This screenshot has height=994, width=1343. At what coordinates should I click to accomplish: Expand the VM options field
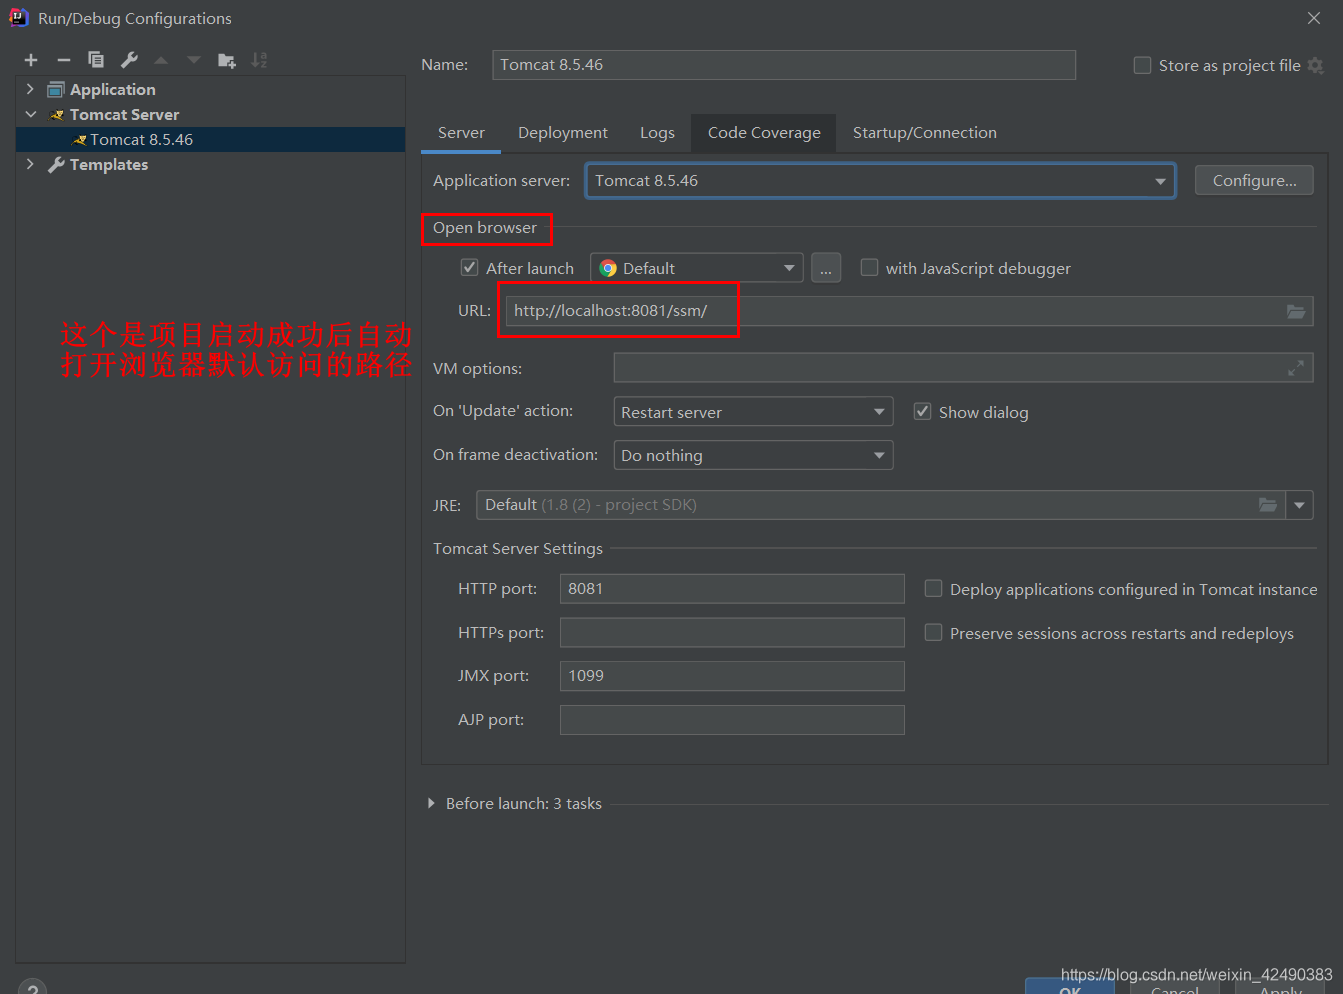tap(1296, 368)
